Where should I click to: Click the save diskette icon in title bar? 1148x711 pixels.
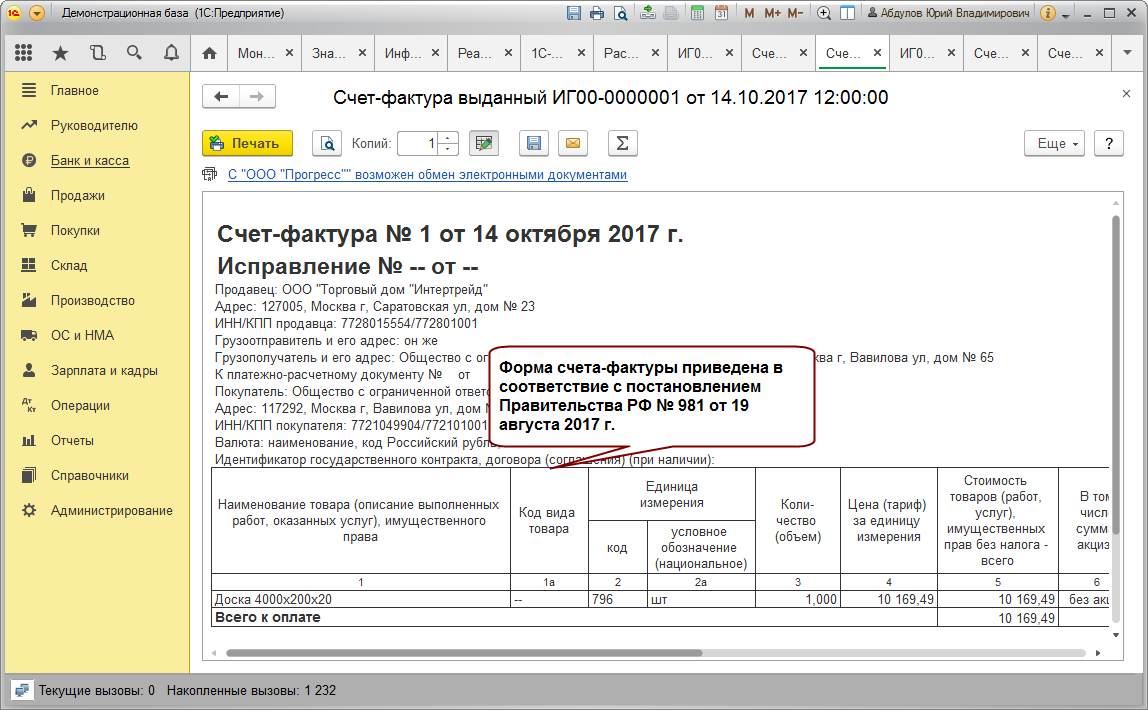point(574,13)
